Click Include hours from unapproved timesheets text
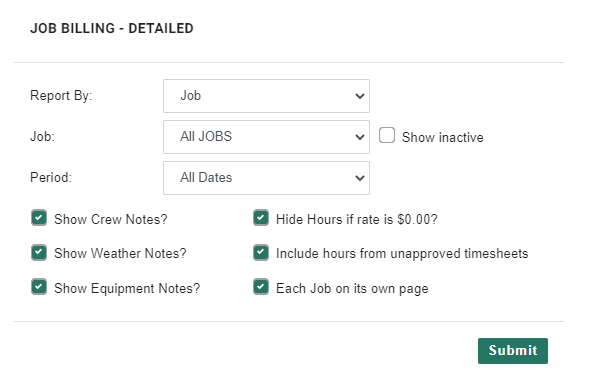 pyautogui.click(x=402, y=254)
